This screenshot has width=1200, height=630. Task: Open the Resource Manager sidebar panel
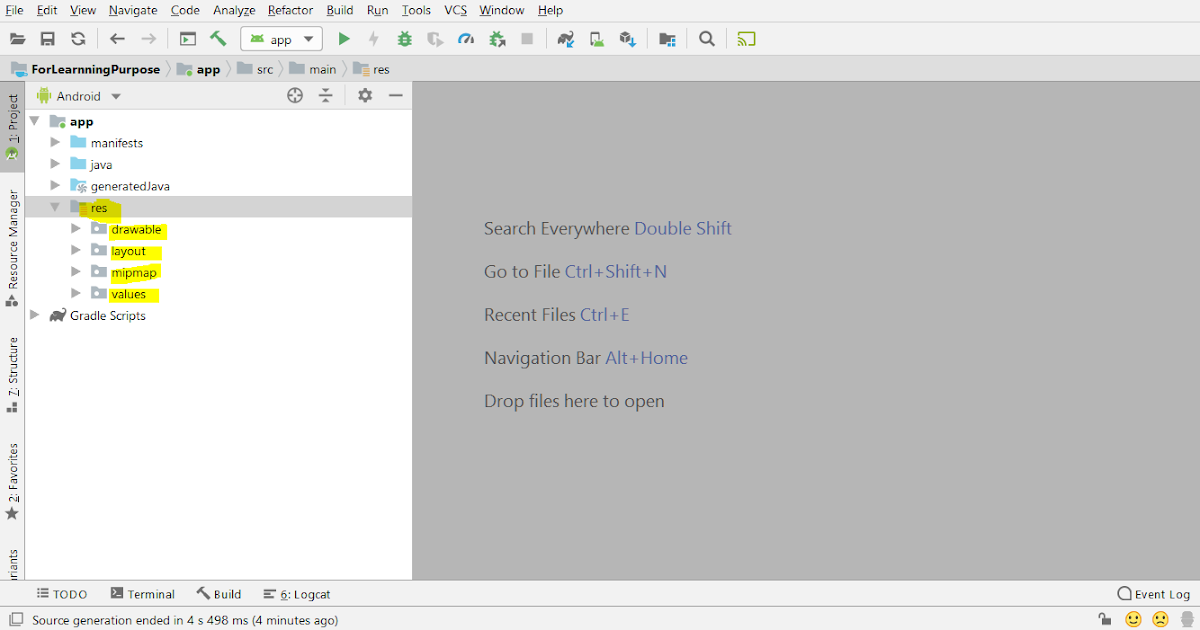tap(13, 217)
